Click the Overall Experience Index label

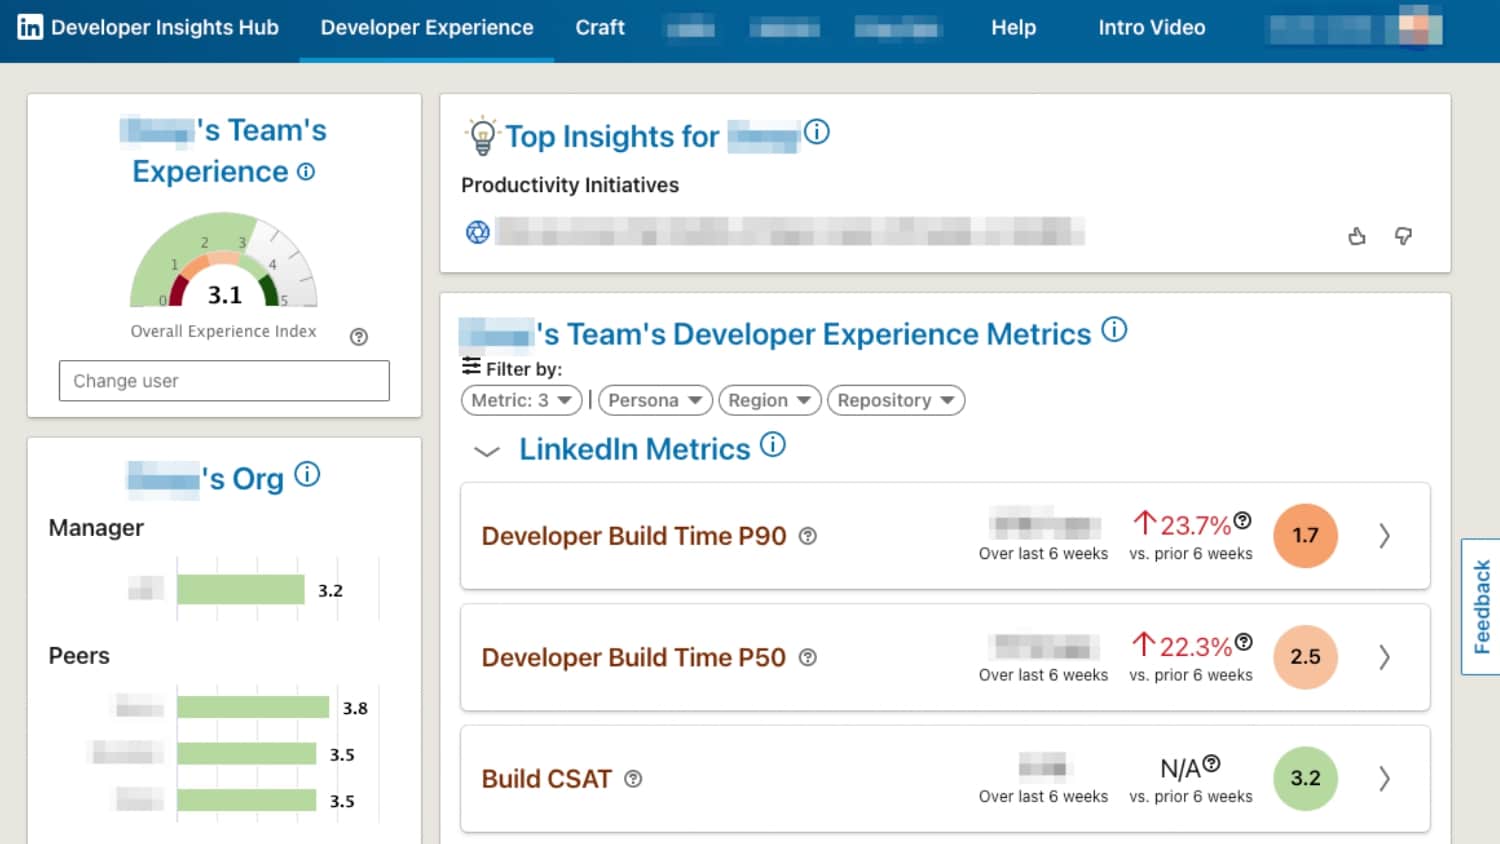coord(223,331)
